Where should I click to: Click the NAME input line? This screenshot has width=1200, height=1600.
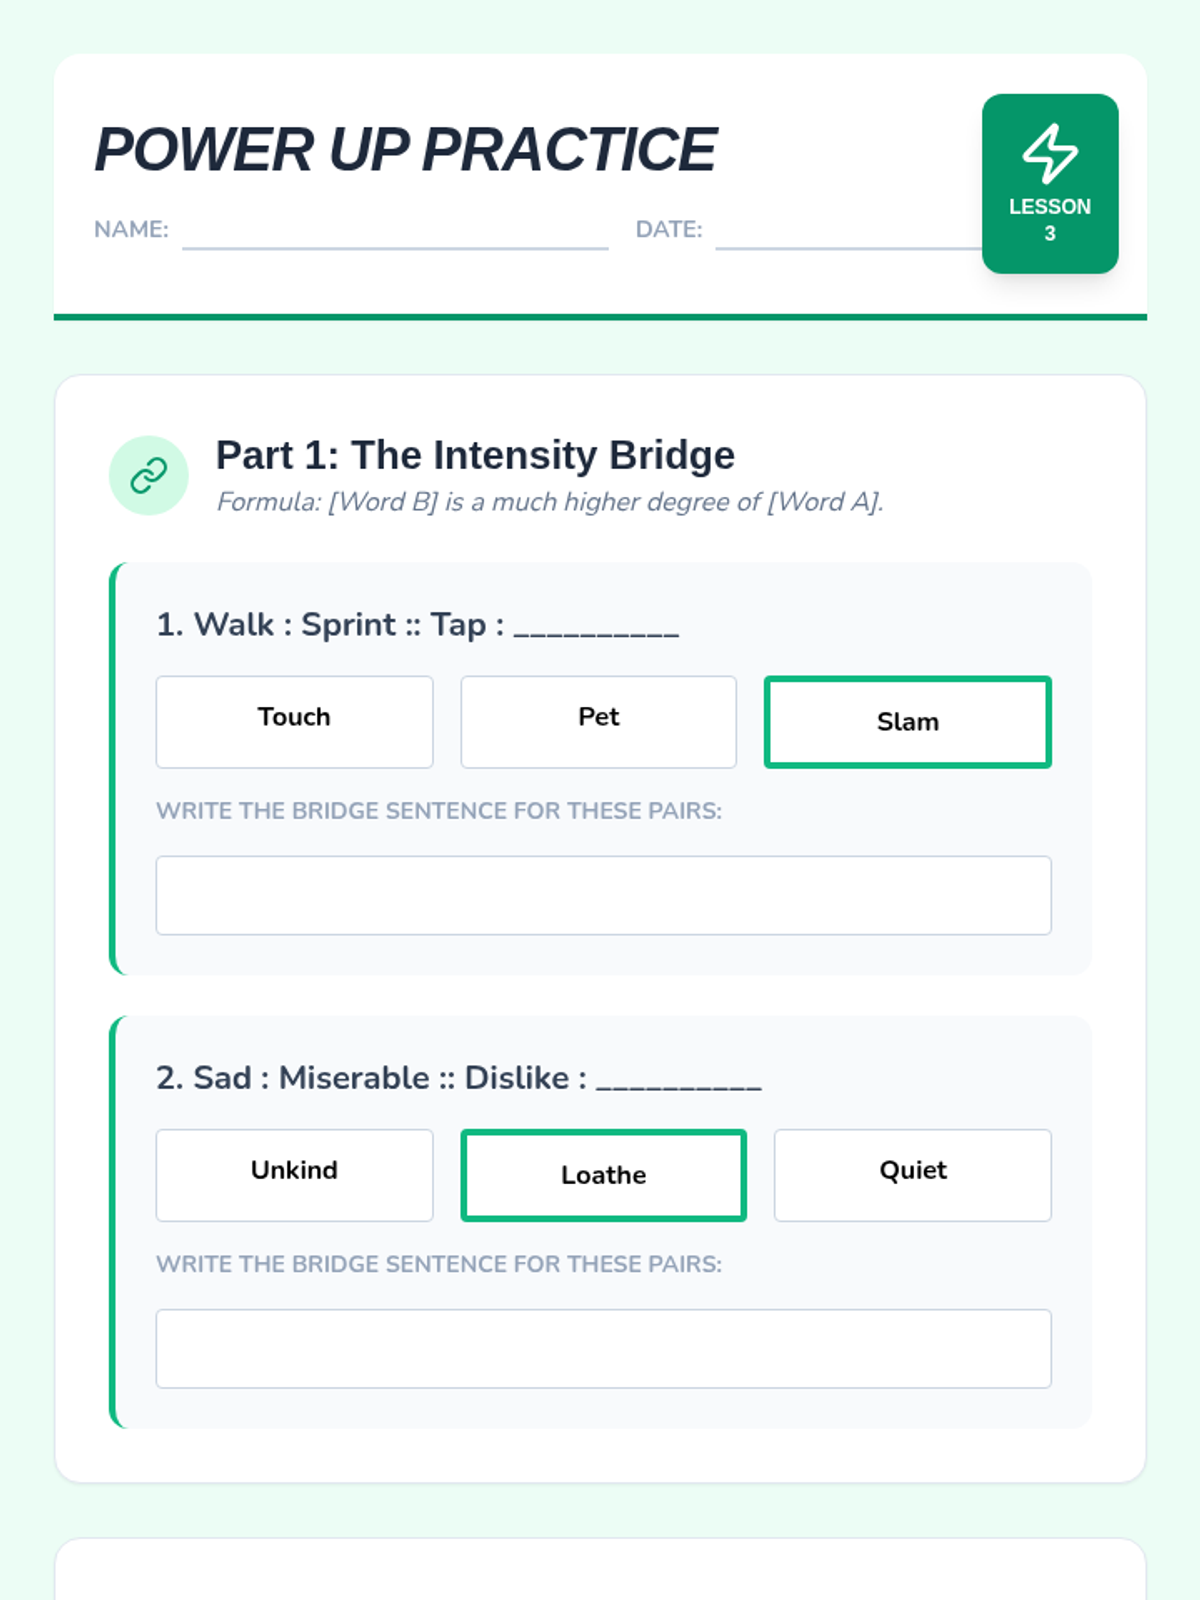coord(395,232)
